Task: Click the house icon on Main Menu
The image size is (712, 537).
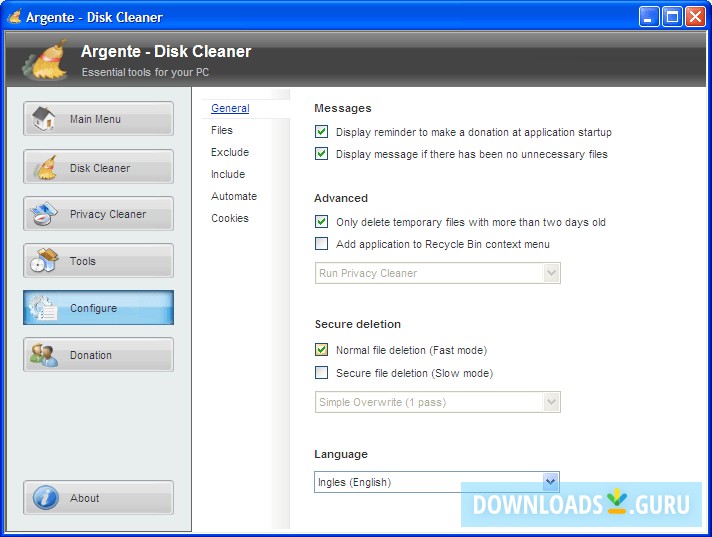Action: [x=43, y=119]
